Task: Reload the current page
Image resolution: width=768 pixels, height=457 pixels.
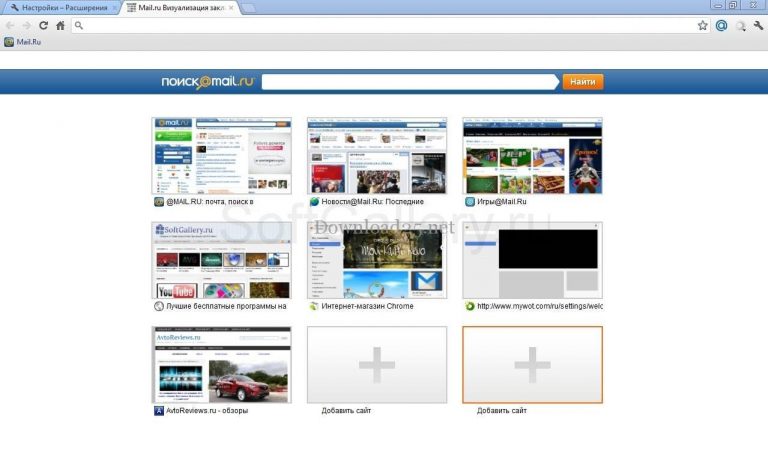Action: [x=44, y=25]
